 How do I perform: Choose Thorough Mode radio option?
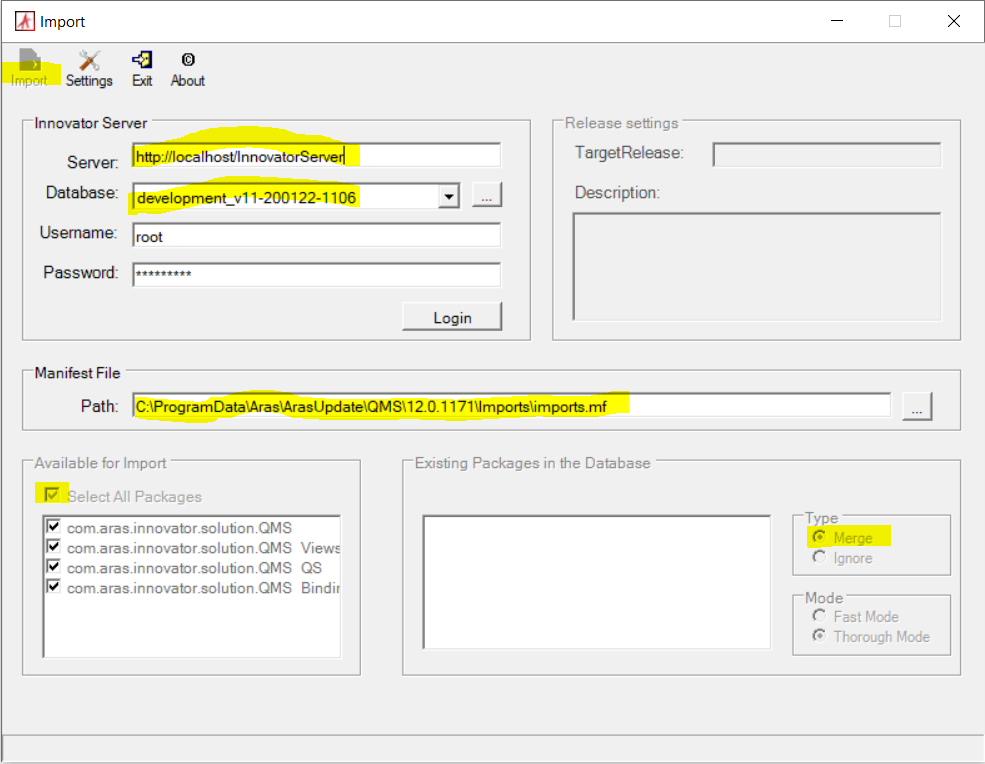tap(820, 637)
